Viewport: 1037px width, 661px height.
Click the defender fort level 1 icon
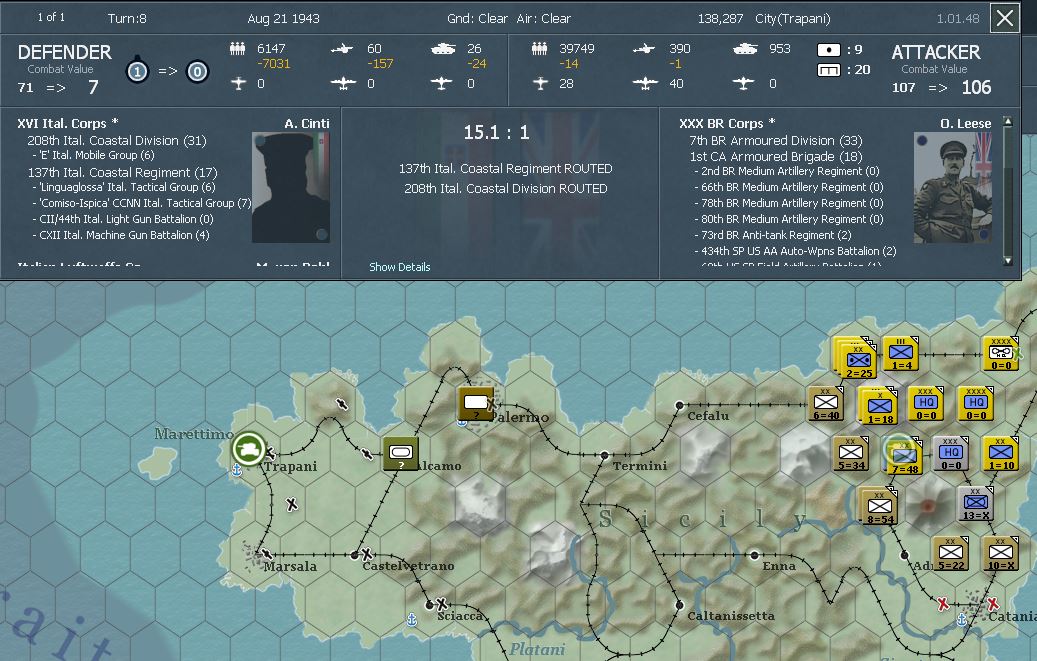point(137,70)
